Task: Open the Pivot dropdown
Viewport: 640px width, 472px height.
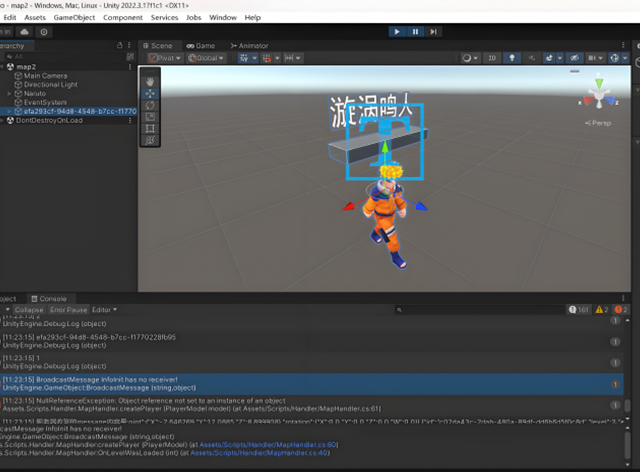Action: click(163, 58)
